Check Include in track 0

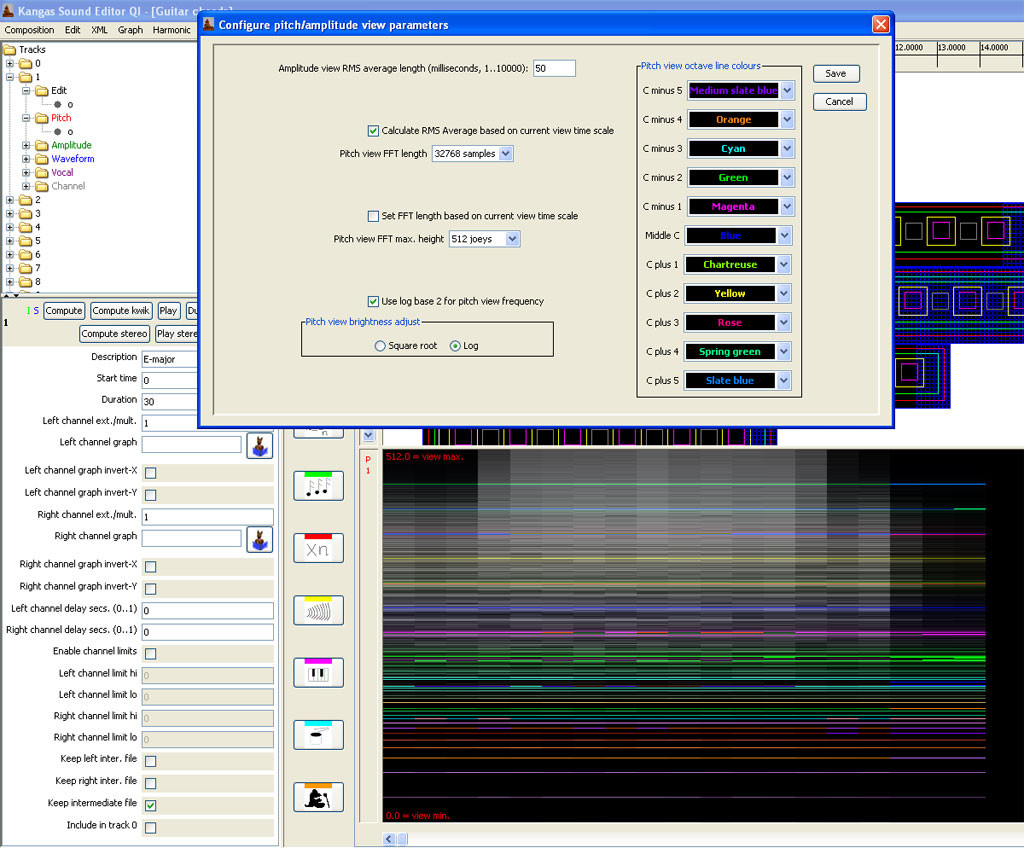click(x=150, y=828)
